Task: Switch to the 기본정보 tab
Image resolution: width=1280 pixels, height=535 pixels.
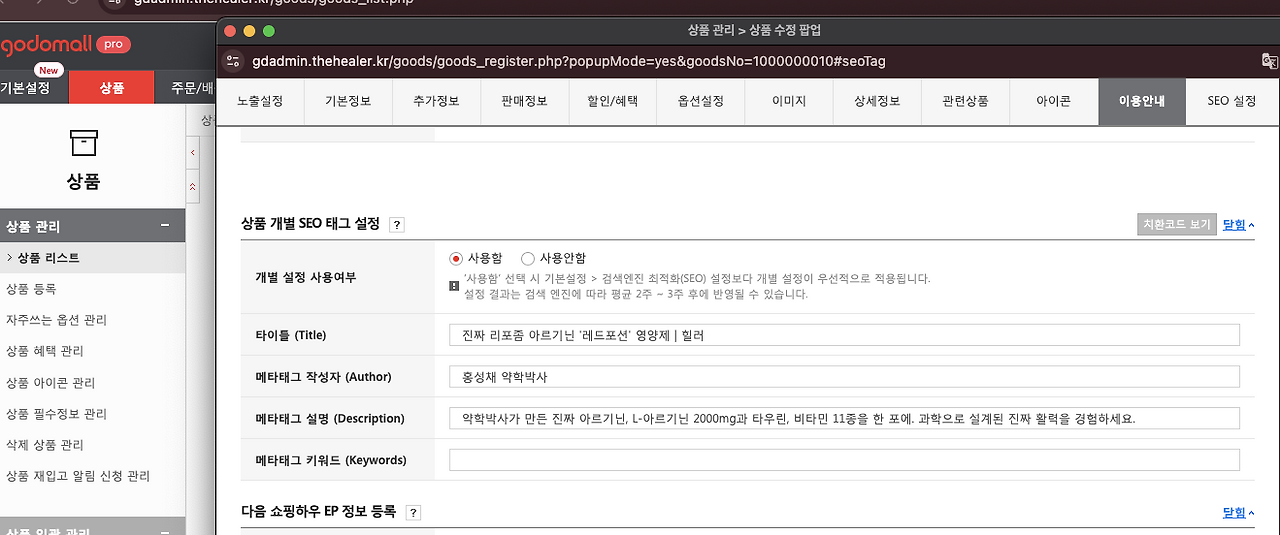Action: click(348, 101)
